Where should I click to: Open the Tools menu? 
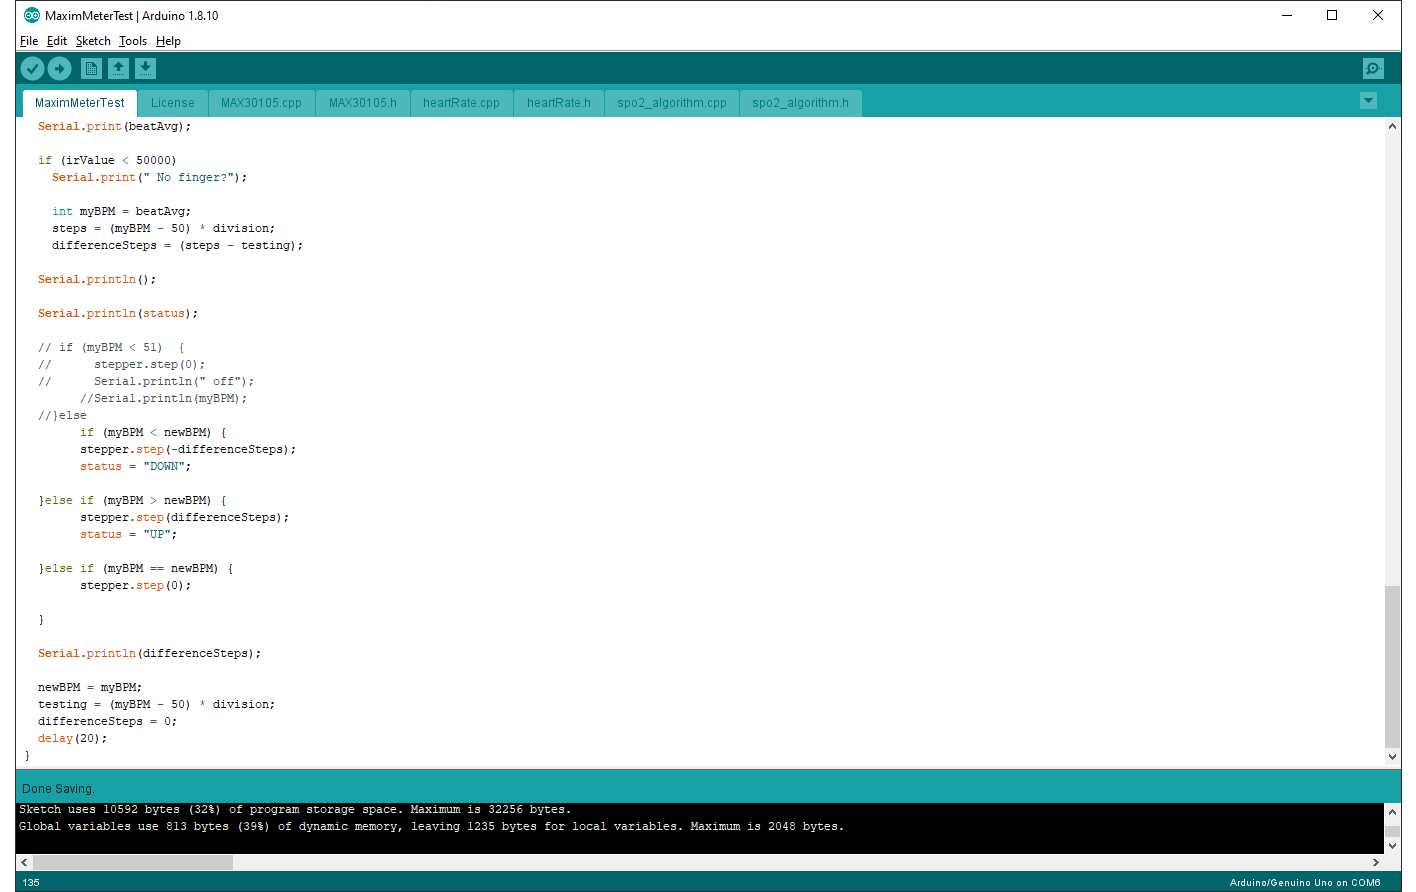(133, 41)
